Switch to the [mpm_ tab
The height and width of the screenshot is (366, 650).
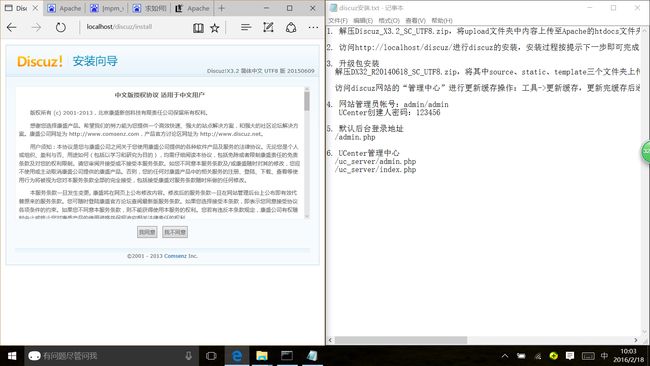(x=107, y=8)
